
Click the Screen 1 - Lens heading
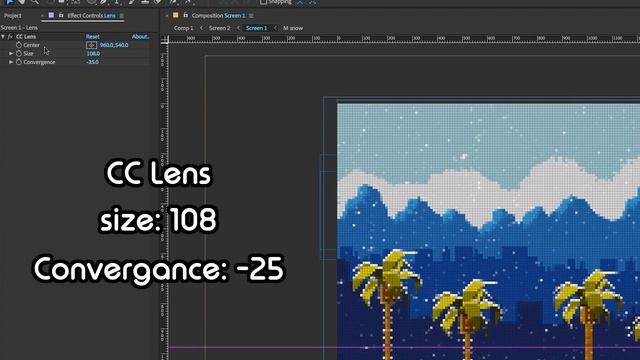19,28
